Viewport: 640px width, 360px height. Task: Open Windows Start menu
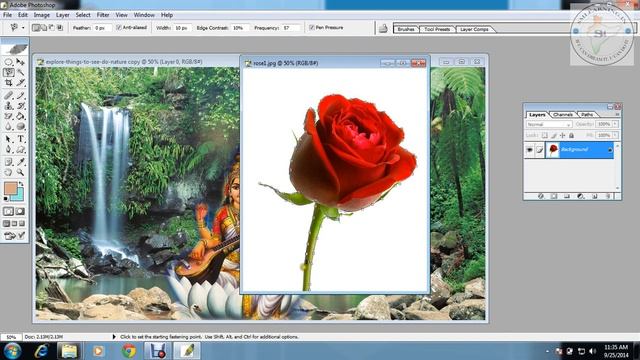point(12,351)
